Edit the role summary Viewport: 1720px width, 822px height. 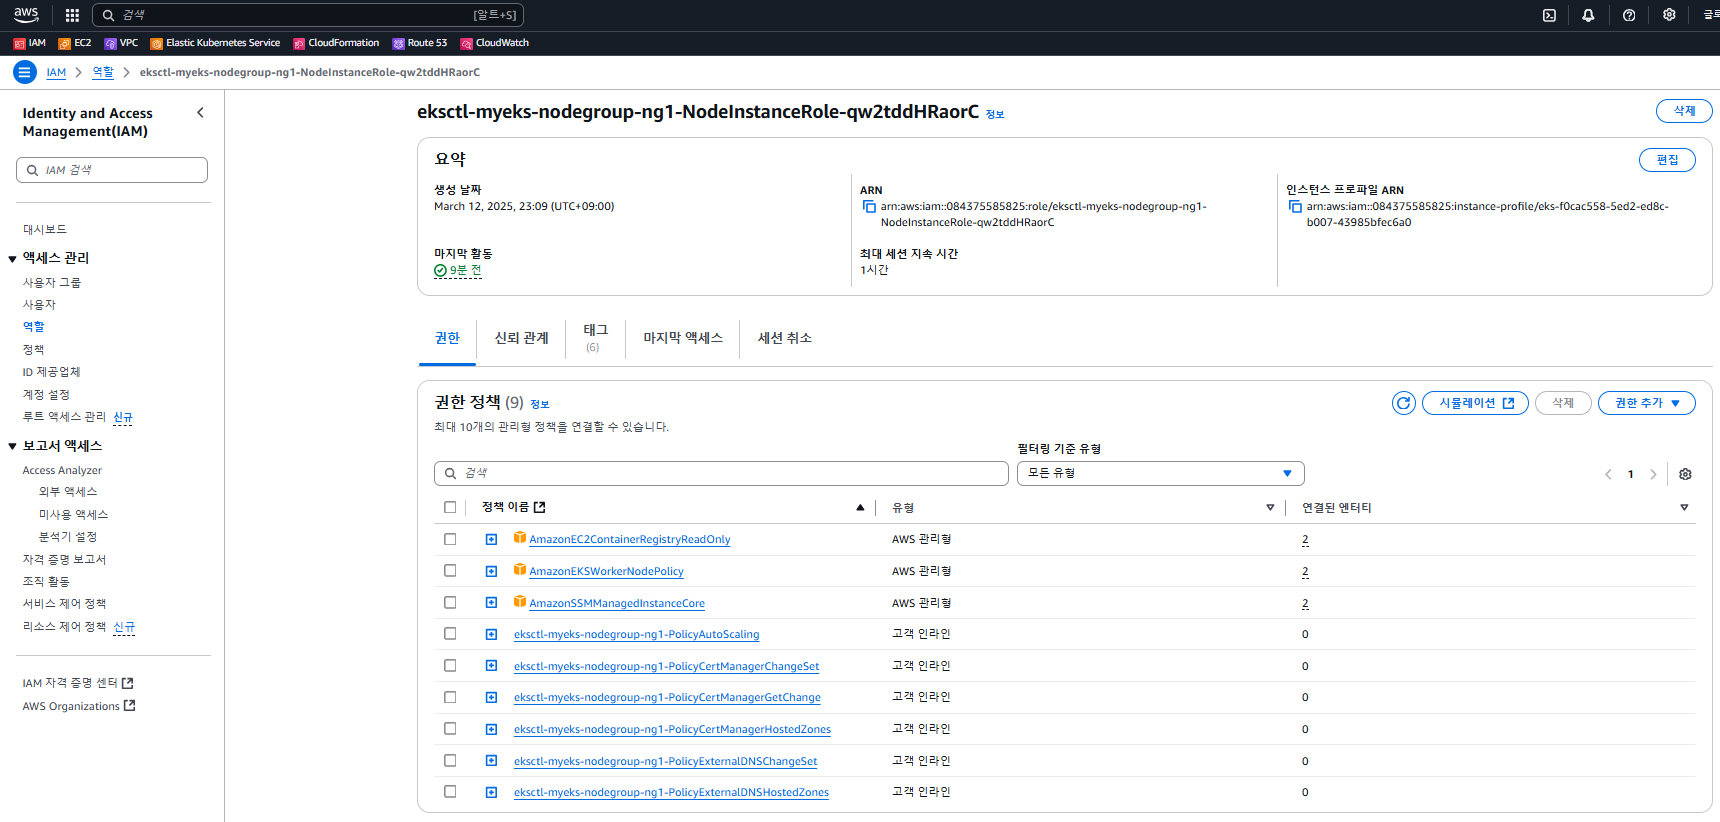click(x=1667, y=160)
